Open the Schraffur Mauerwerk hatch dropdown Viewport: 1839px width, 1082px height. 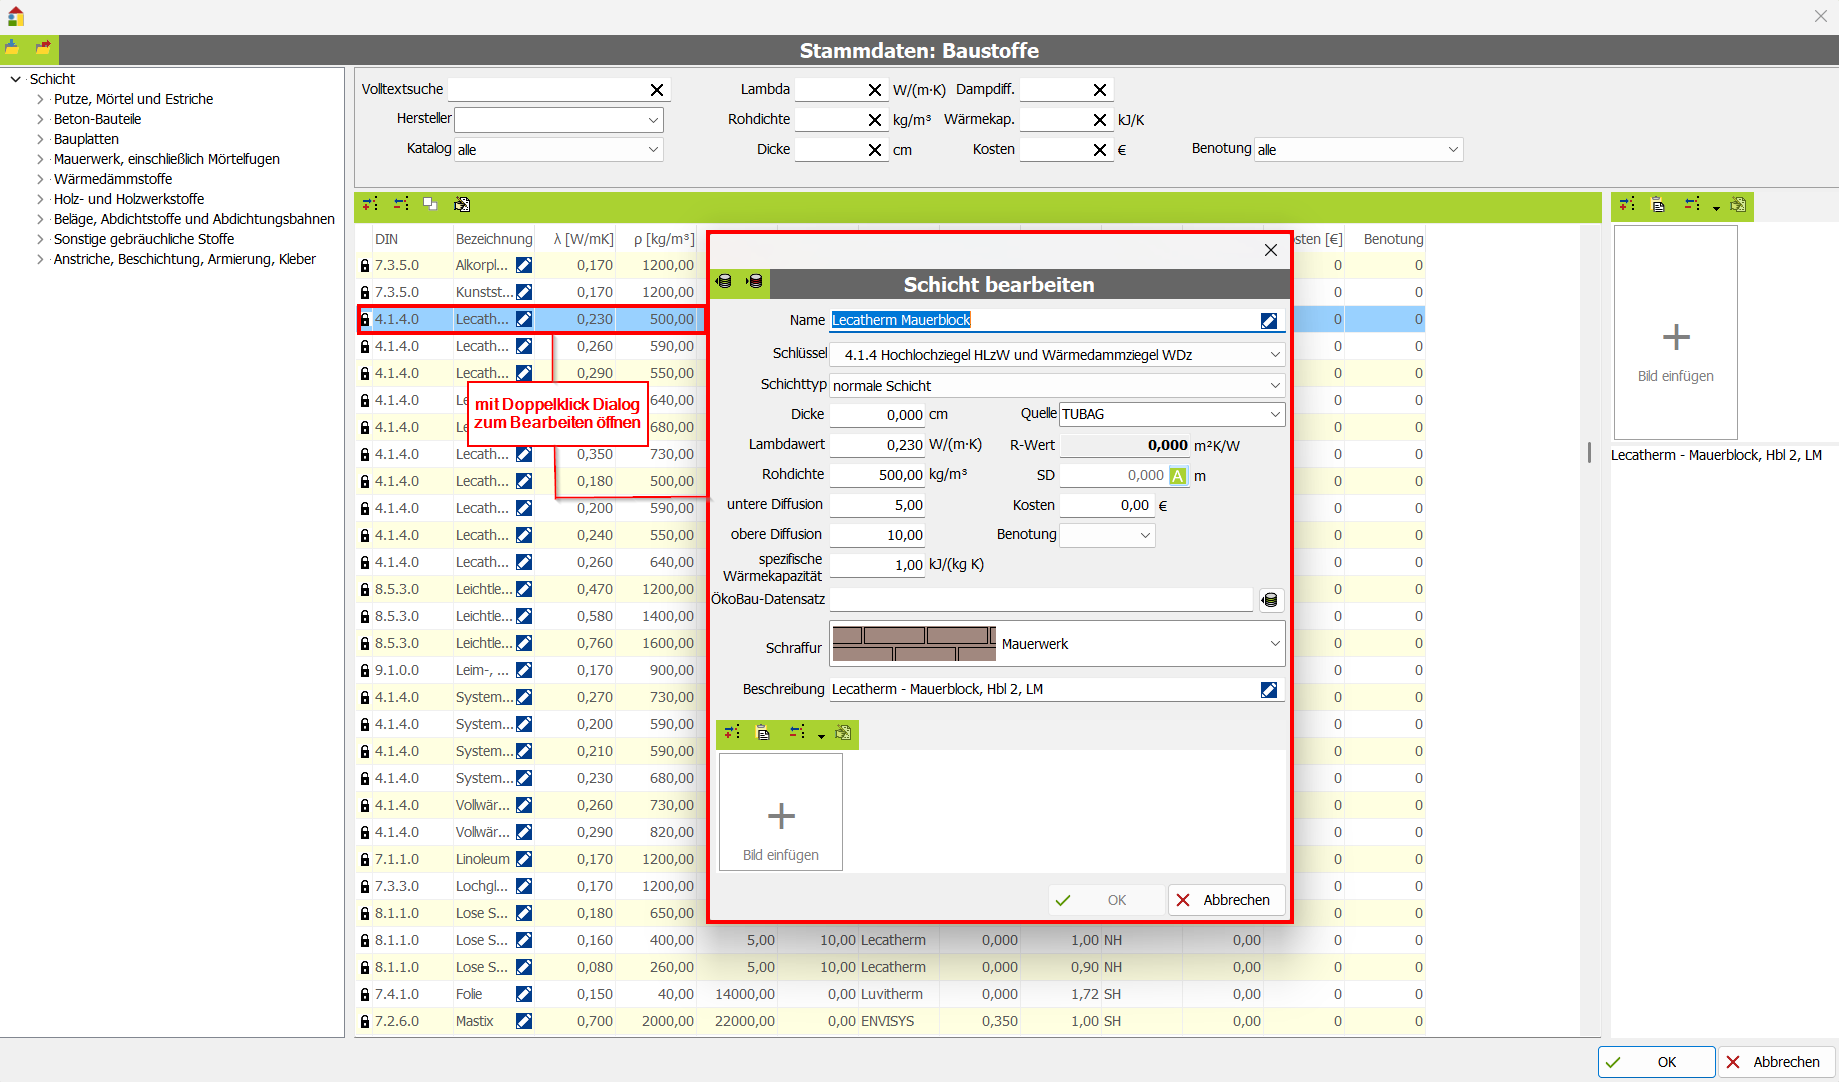coord(1275,644)
